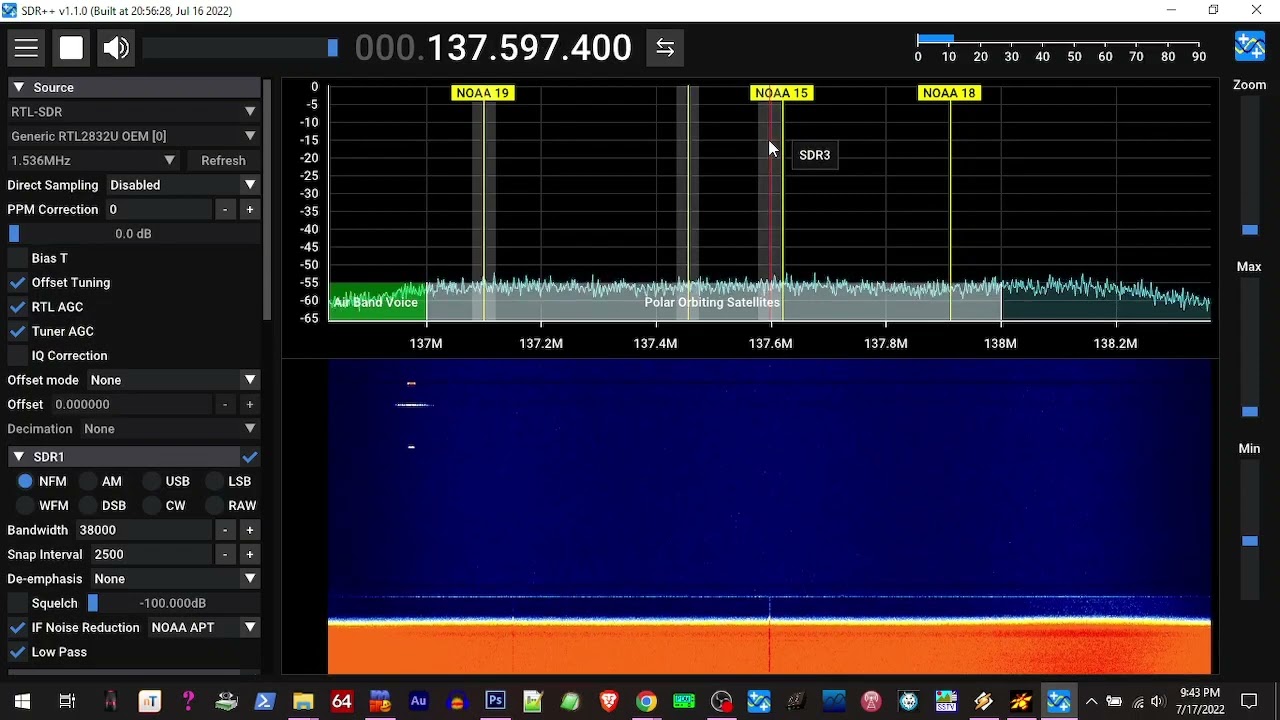
Task: Open PowerShell icon in the taskbar
Action: [265, 701]
